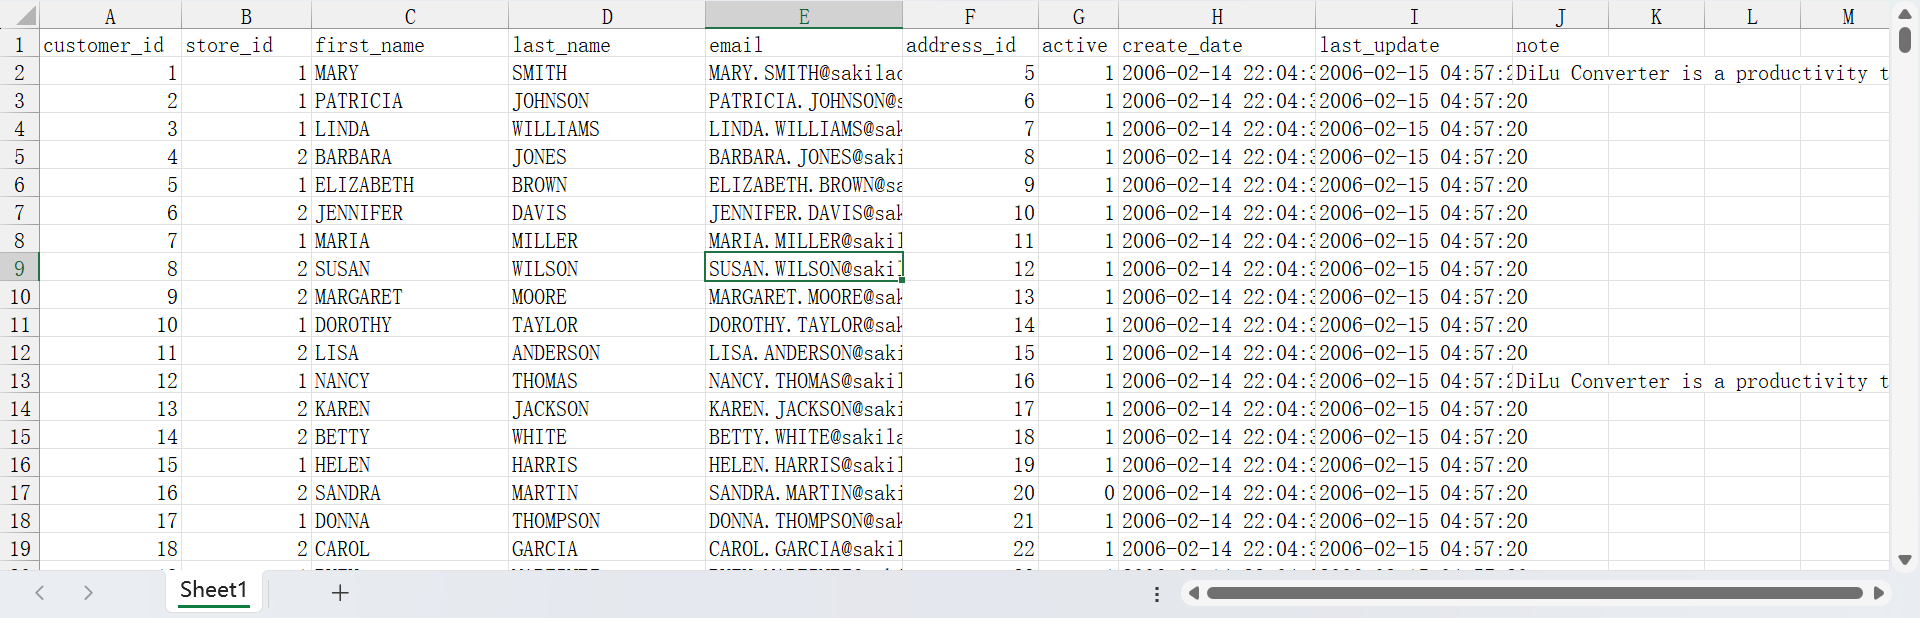
Task: Click the vertical scrollbar down arrow
Action: (1905, 560)
